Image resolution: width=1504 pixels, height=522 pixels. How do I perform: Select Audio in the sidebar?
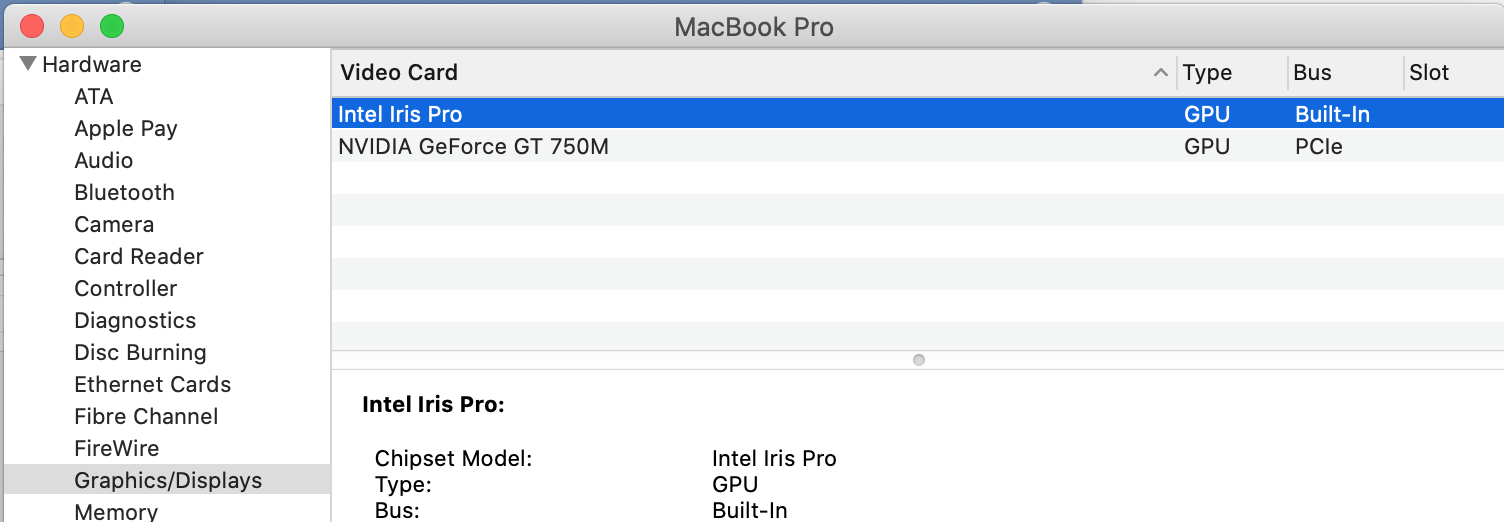click(x=104, y=161)
